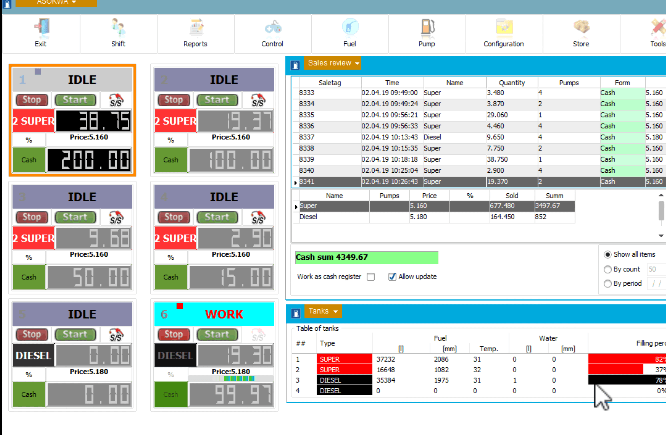Viewport: 666px width, 435px height.
Task: Open Reports from the toolbar
Action: [x=195, y=31]
